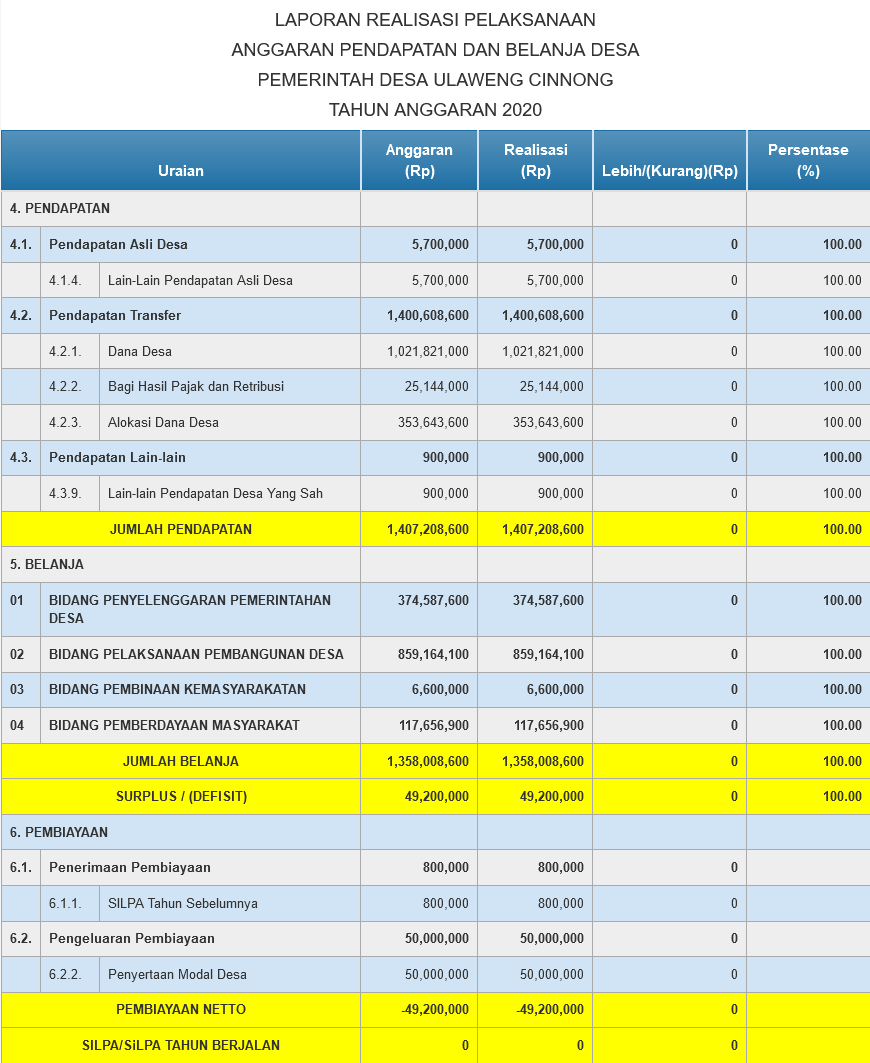Click the Dana Desa label
The width and height of the screenshot is (870, 1063).
pyautogui.click(x=140, y=351)
